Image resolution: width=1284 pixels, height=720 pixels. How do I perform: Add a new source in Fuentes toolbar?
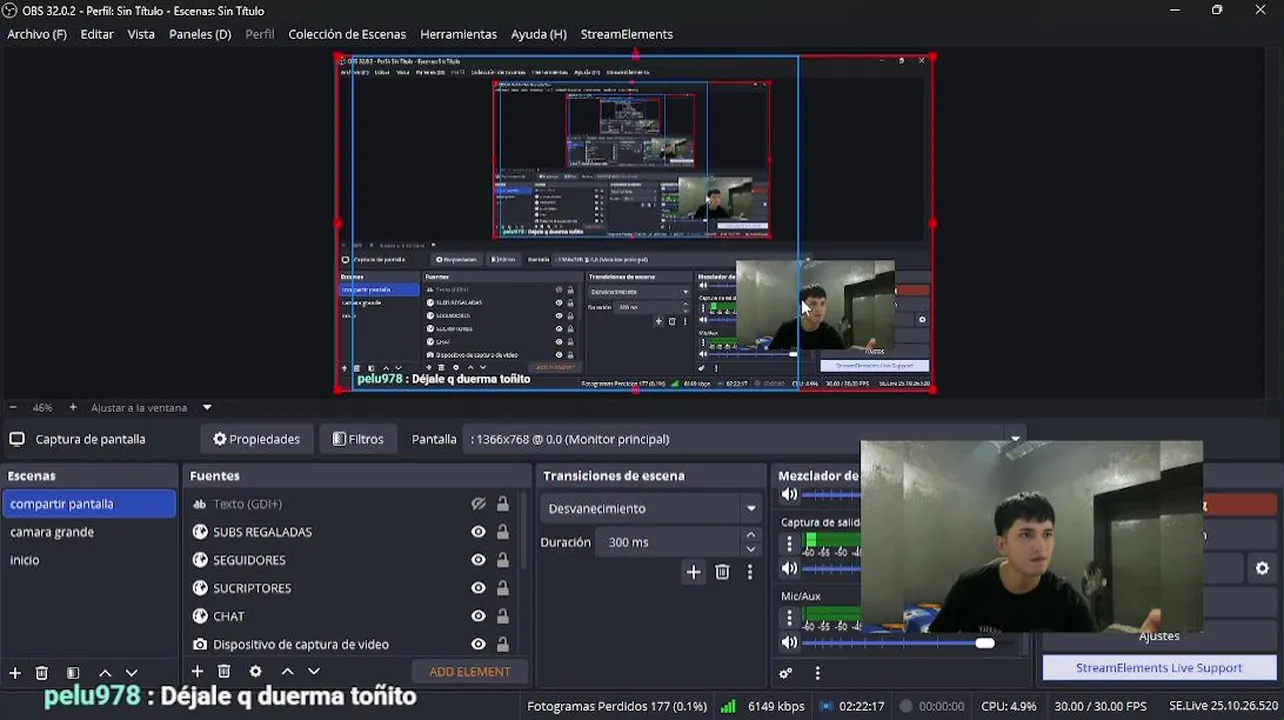pos(197,672)
